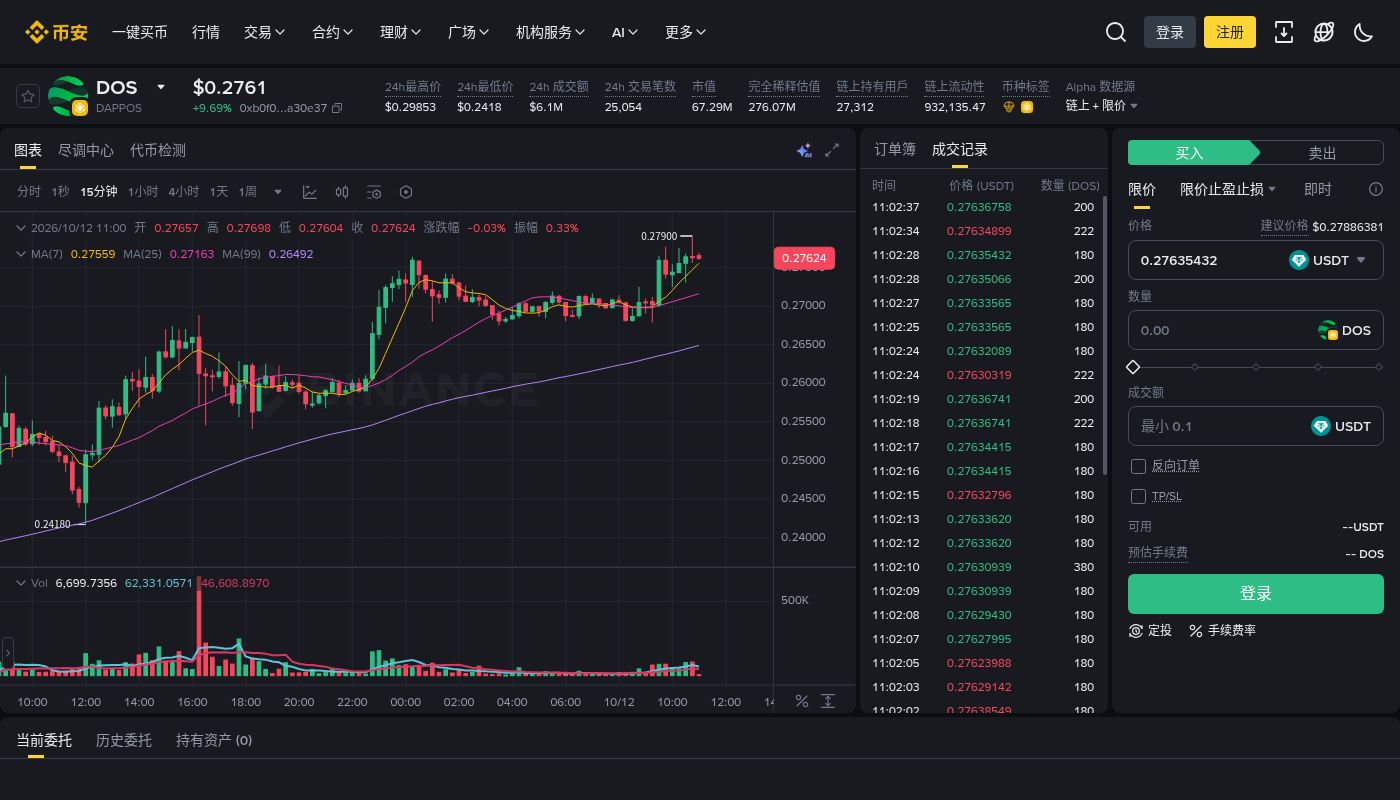Click the trade records list scrollbar
The width and height of the screenshot is (1400, 800).
pyautogui.click(x=1104, y=335)
